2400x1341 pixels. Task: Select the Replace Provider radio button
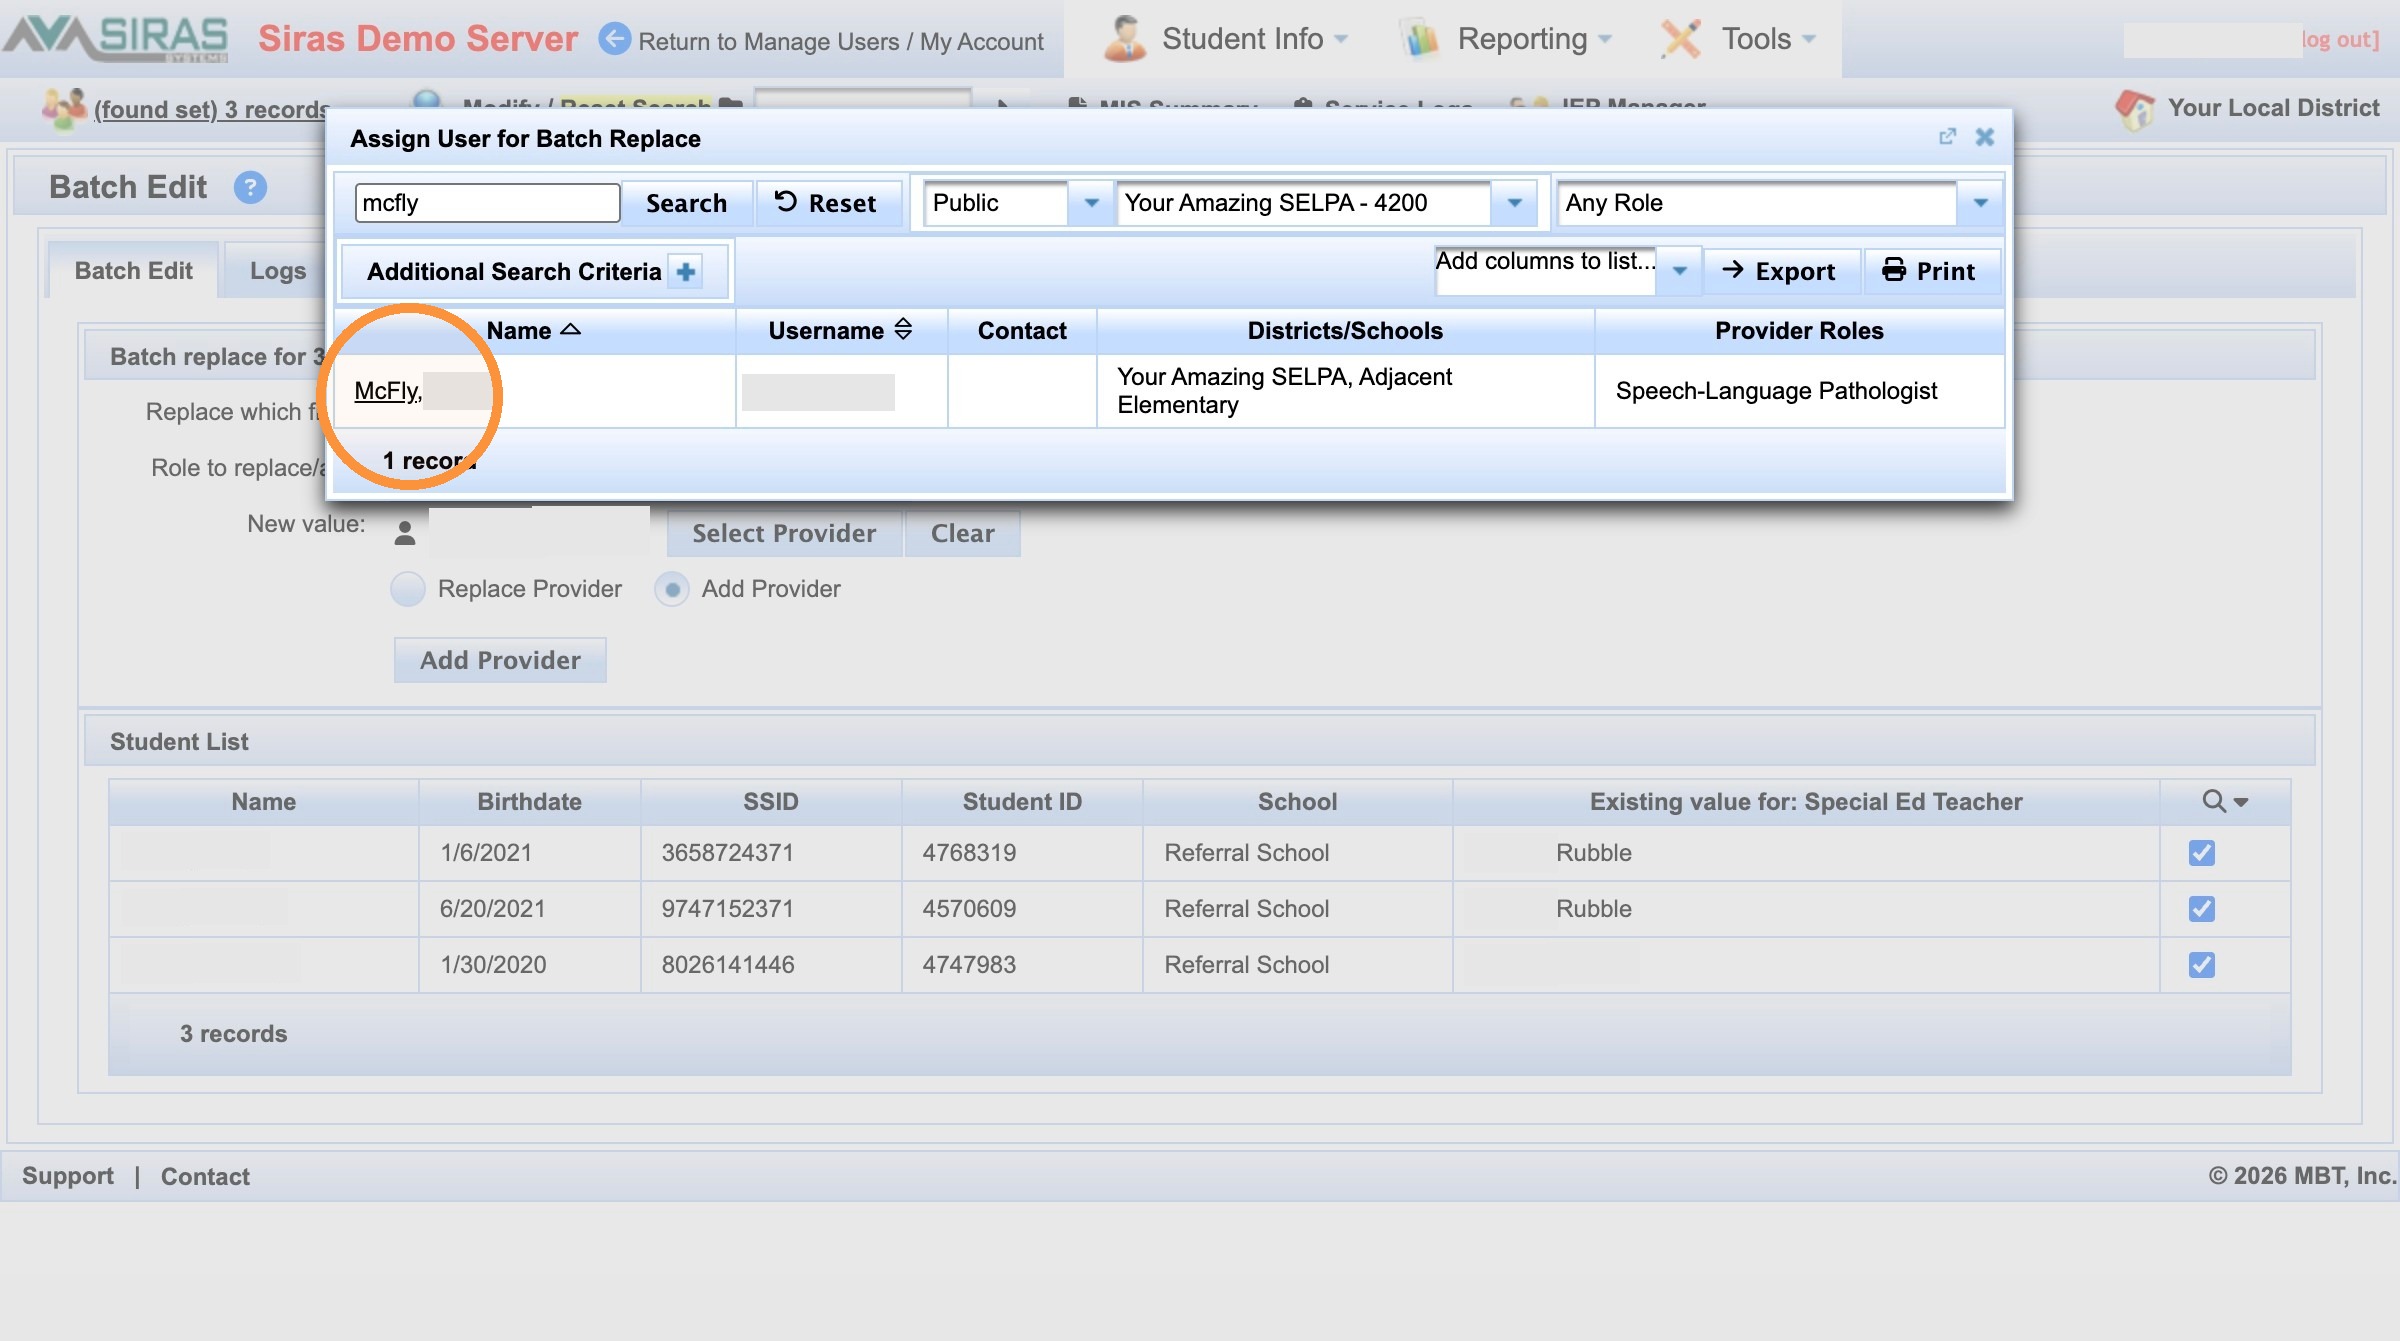point(408,589)
